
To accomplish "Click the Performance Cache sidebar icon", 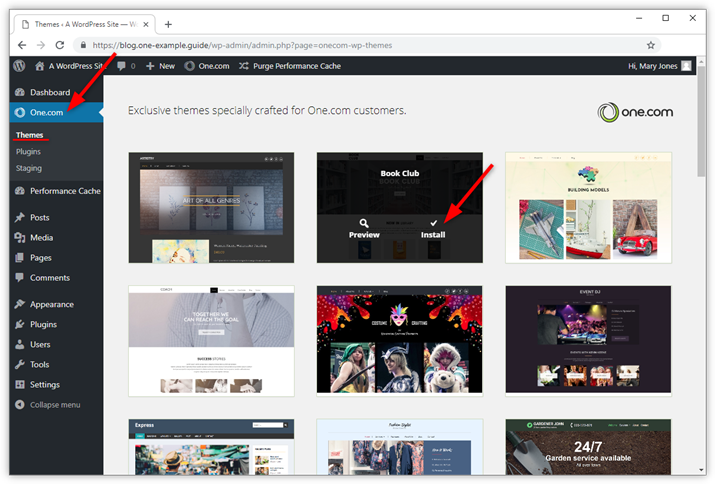I will pos(20,191).
